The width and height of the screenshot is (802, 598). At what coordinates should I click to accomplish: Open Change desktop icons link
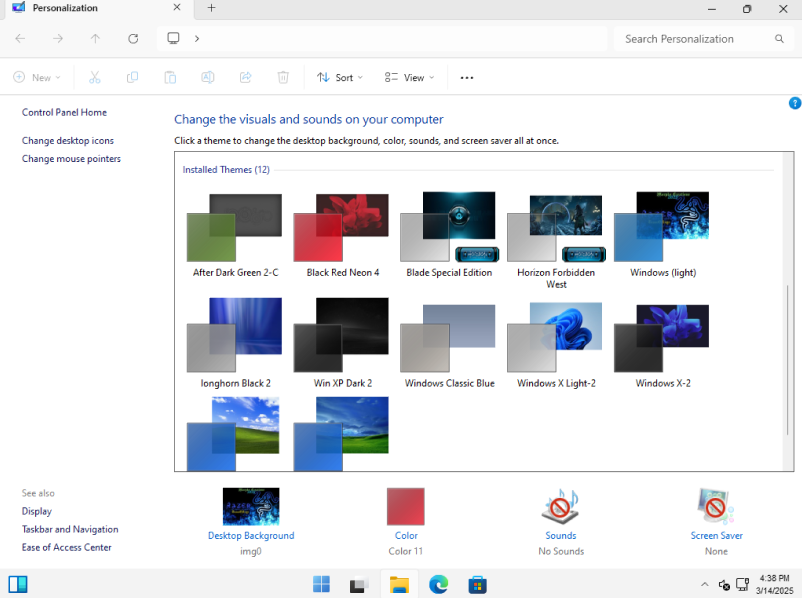tap(68, 141)
